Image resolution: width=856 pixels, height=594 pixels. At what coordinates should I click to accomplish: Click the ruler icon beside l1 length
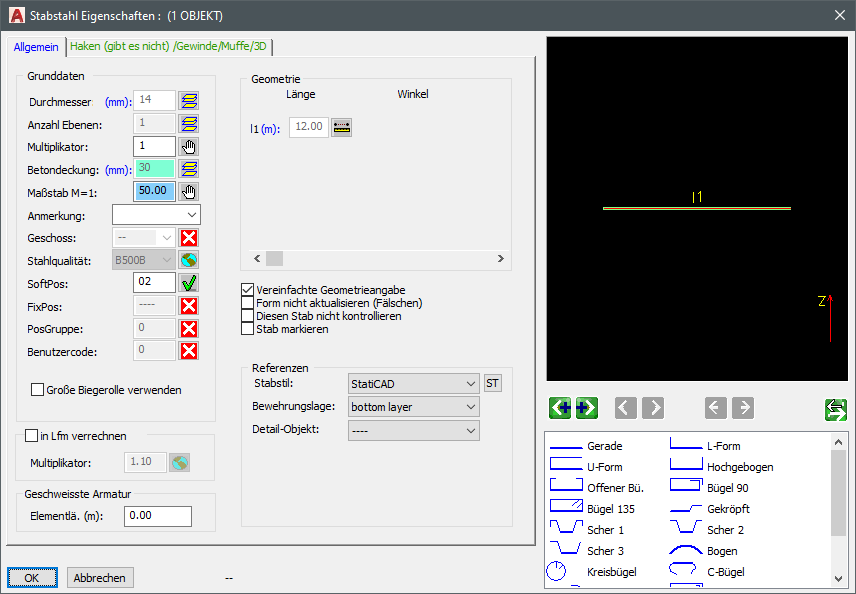click(342, 127)
